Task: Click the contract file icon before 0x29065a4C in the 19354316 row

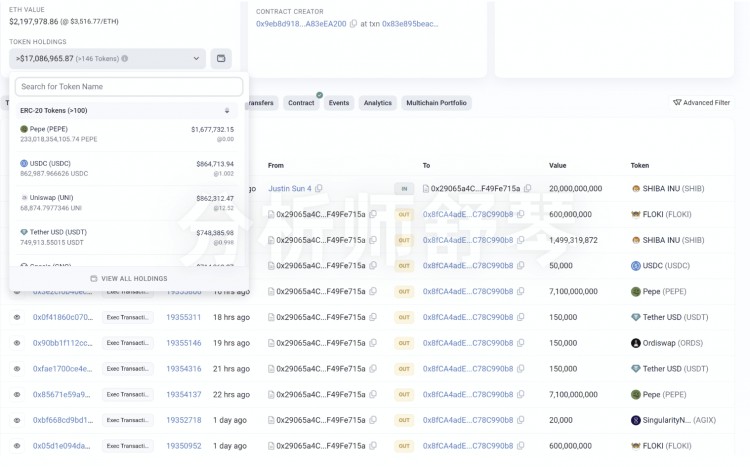Action: pyautogui.click(x=271, y=368)
